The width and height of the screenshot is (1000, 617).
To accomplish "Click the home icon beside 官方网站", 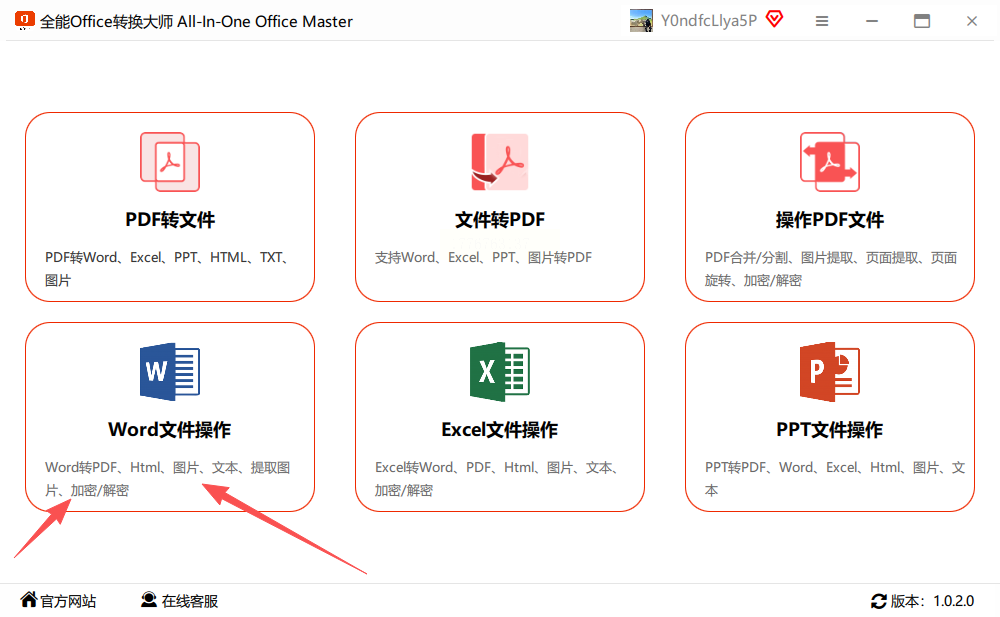I will point(29,600).
